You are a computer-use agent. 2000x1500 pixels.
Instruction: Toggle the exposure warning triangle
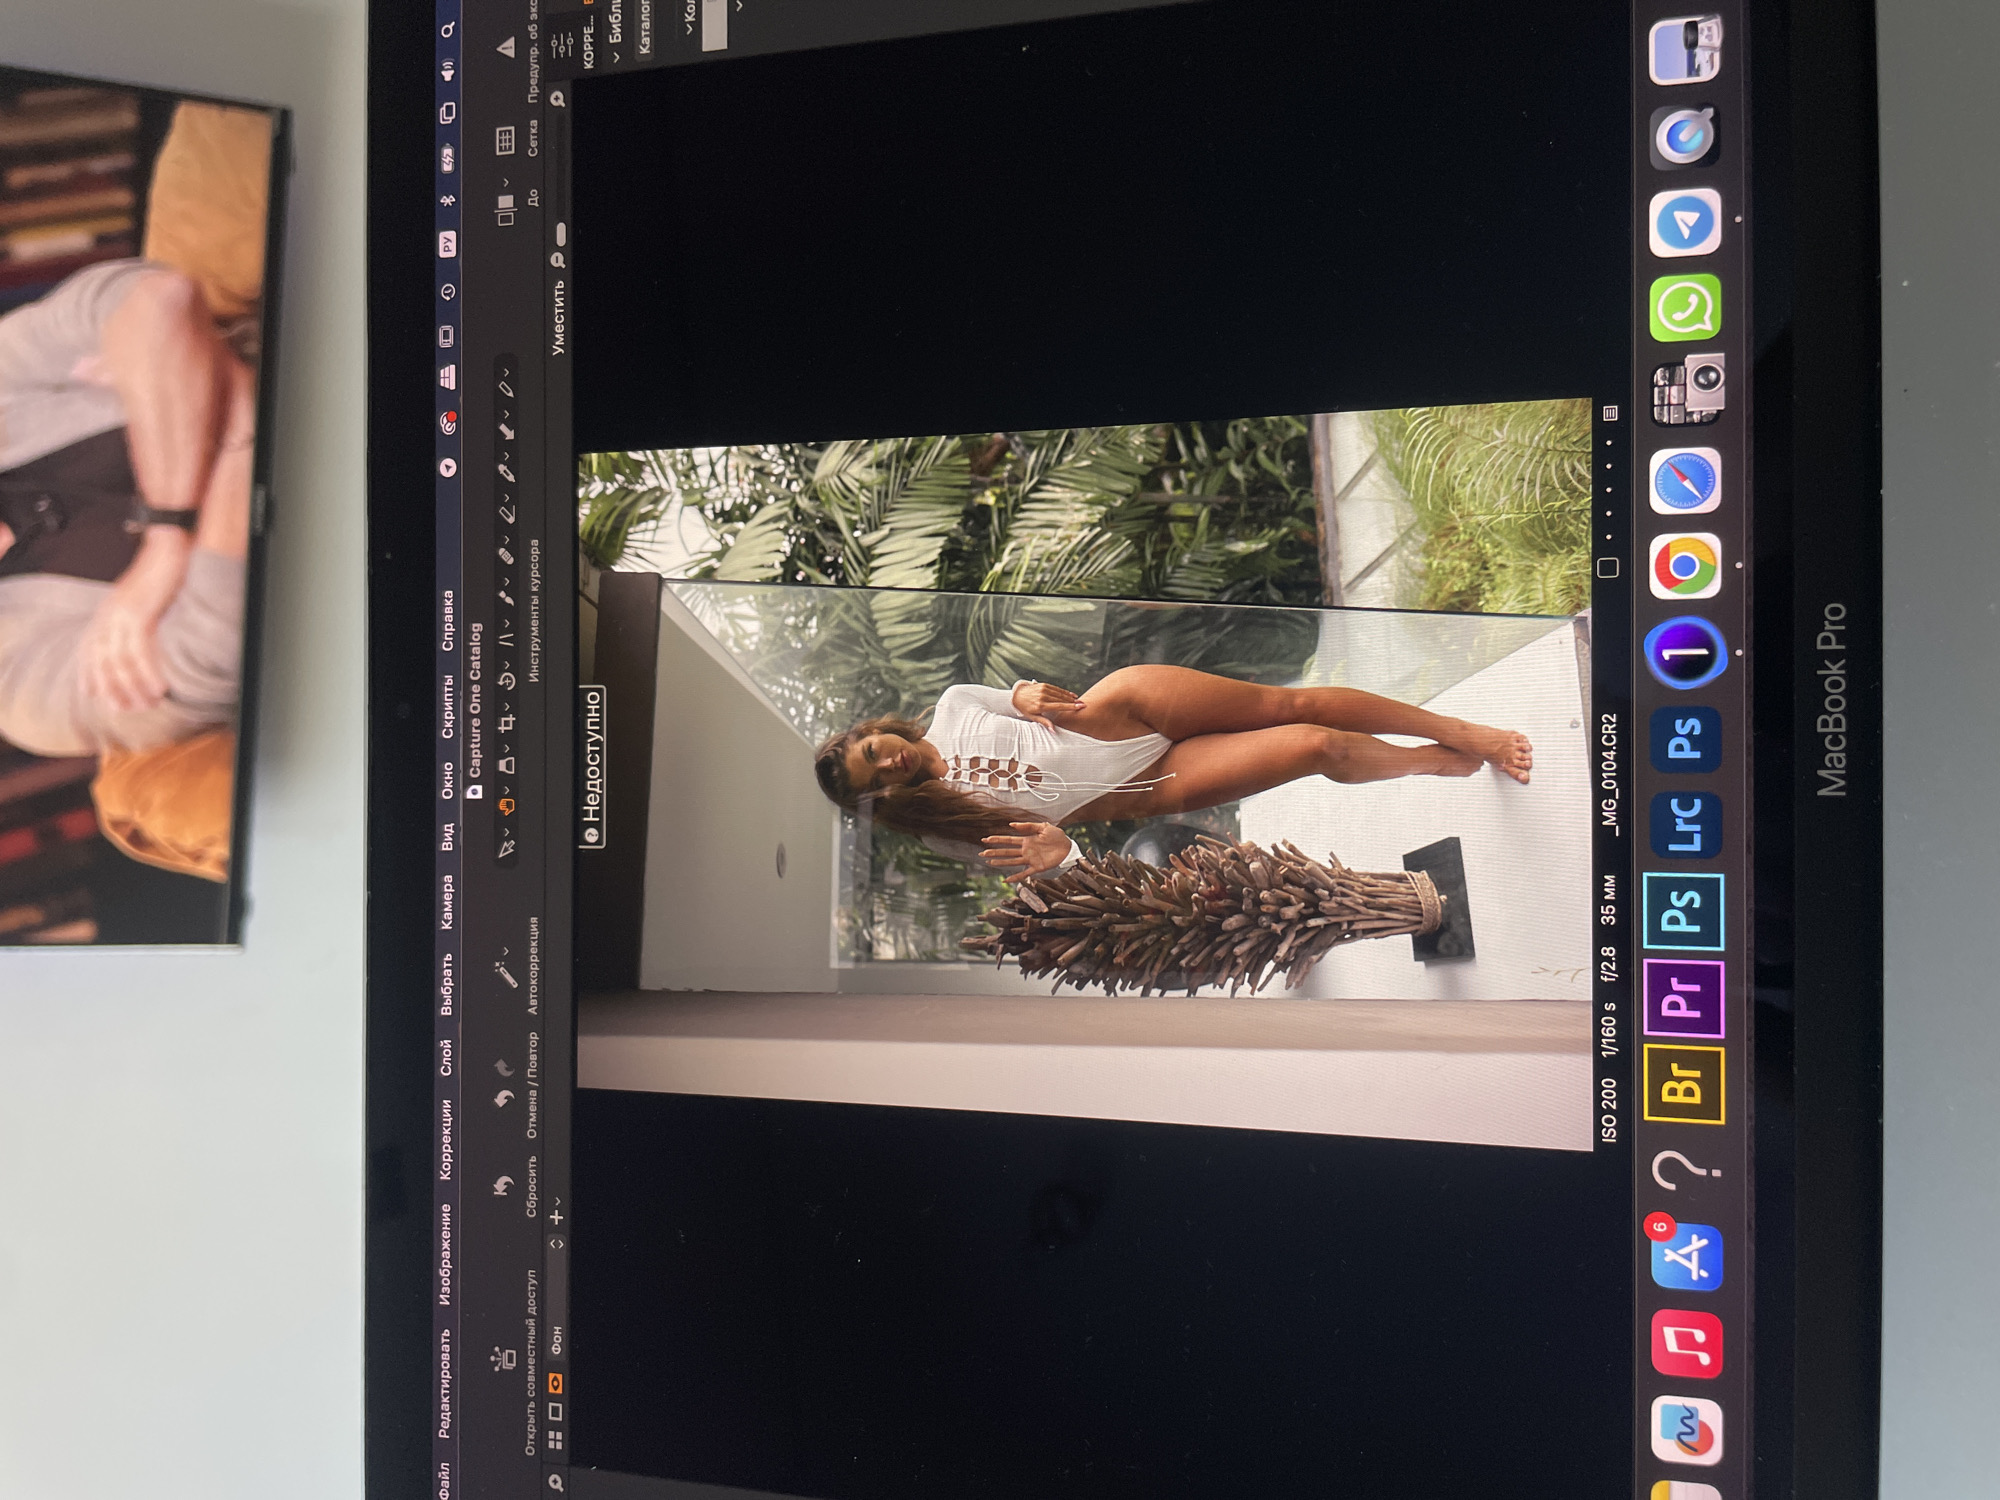point(506,46)
